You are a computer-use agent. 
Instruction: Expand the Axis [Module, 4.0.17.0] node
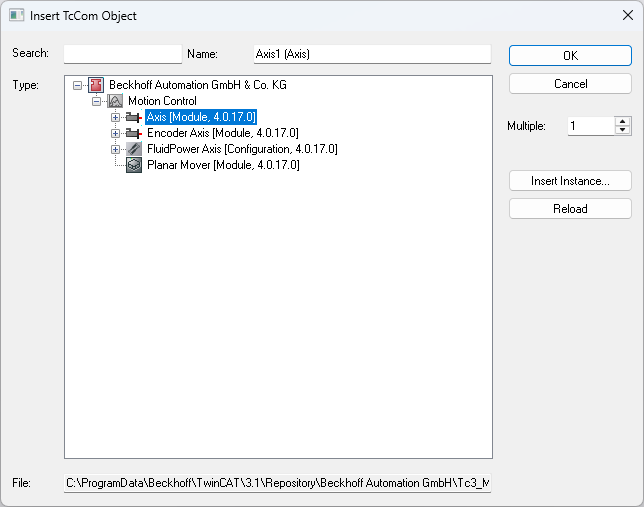115,118
